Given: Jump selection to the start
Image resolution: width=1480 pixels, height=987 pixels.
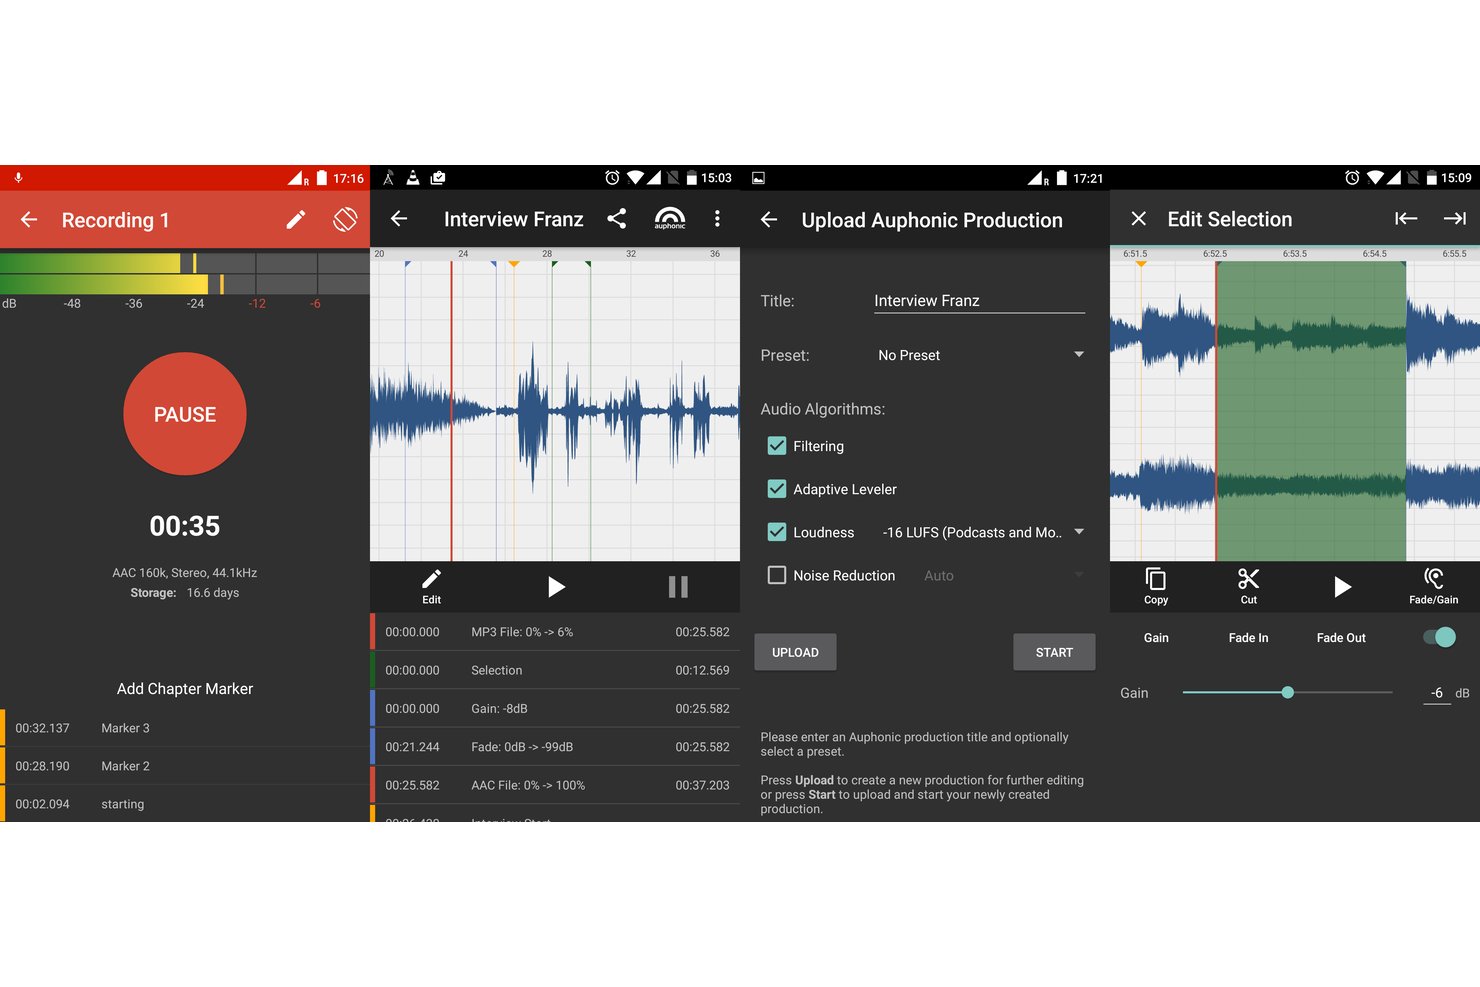Looking at the screenshot, I should coord(1406,219).
